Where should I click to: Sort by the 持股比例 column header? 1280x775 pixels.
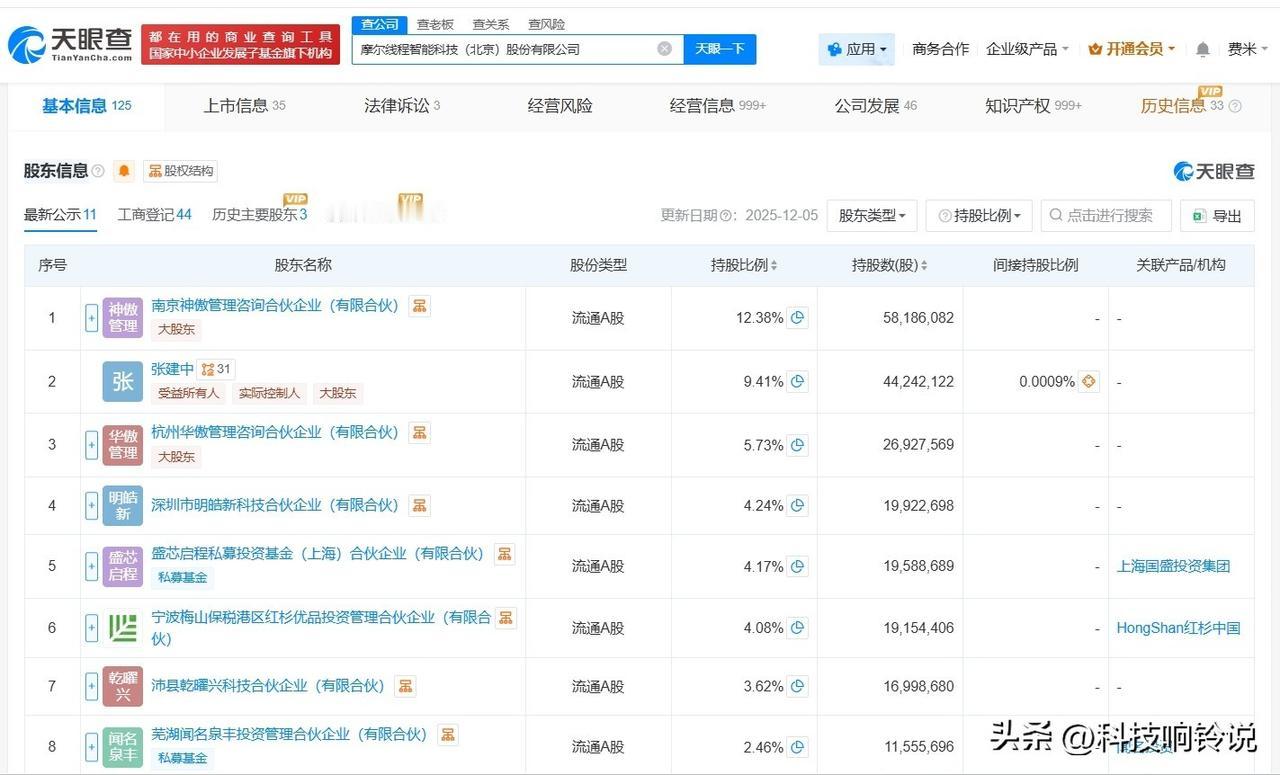pyautogui.click(x=744, y=265)
